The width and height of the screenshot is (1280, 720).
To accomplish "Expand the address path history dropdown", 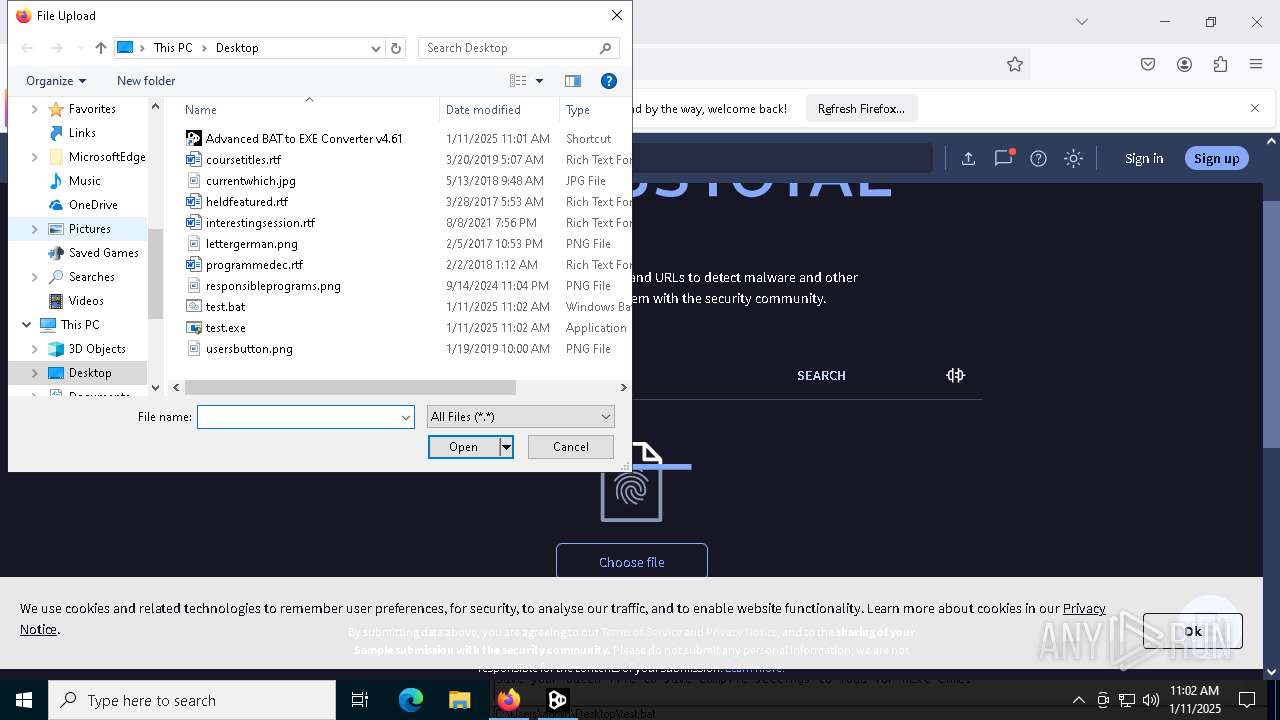I will click(x=376, y=48).
